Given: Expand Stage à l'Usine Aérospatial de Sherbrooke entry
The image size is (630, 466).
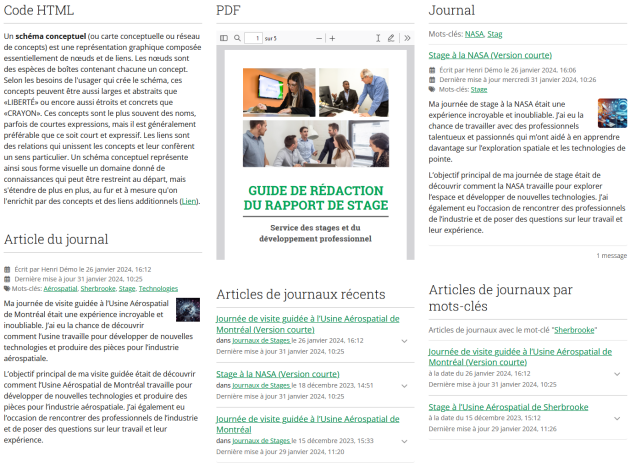Looking at the screenshot, I should coord(617,419).
